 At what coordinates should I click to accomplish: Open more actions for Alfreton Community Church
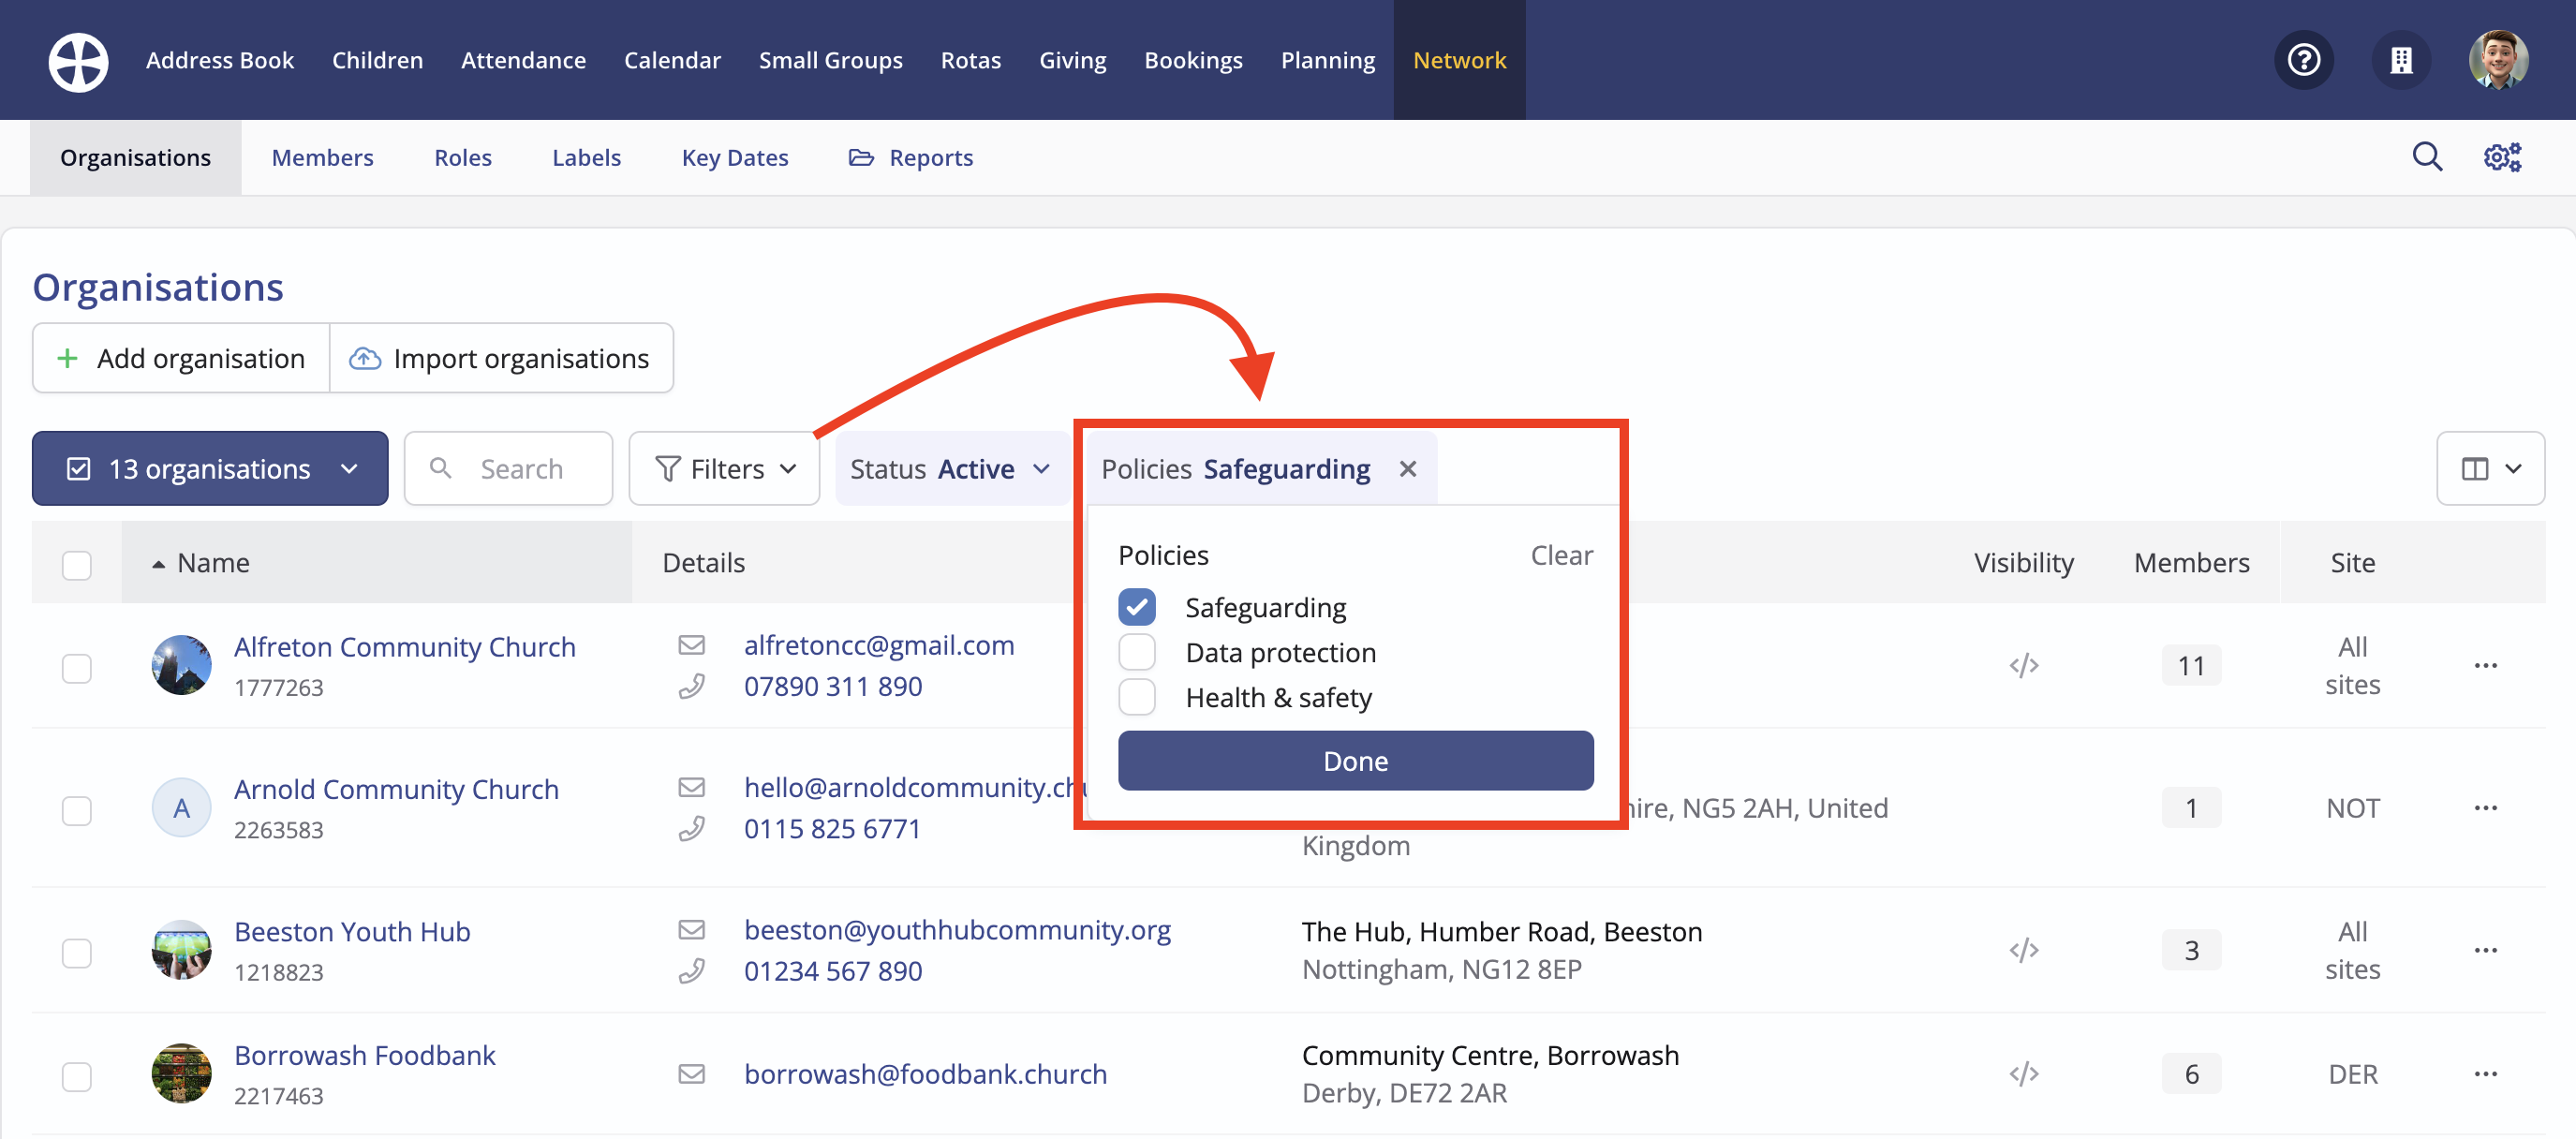tap(2485, 666)
